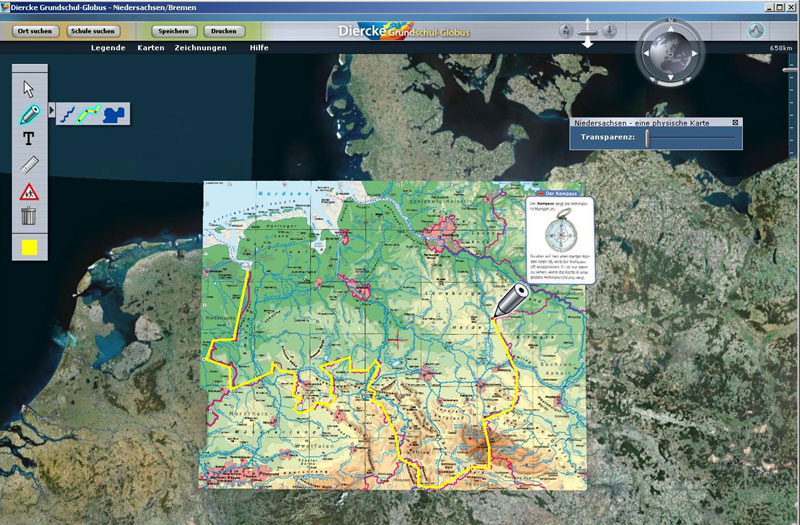Toggle the terrain relief mountain icon
This screenshot has height=525, width=800.
pos(756,31)
